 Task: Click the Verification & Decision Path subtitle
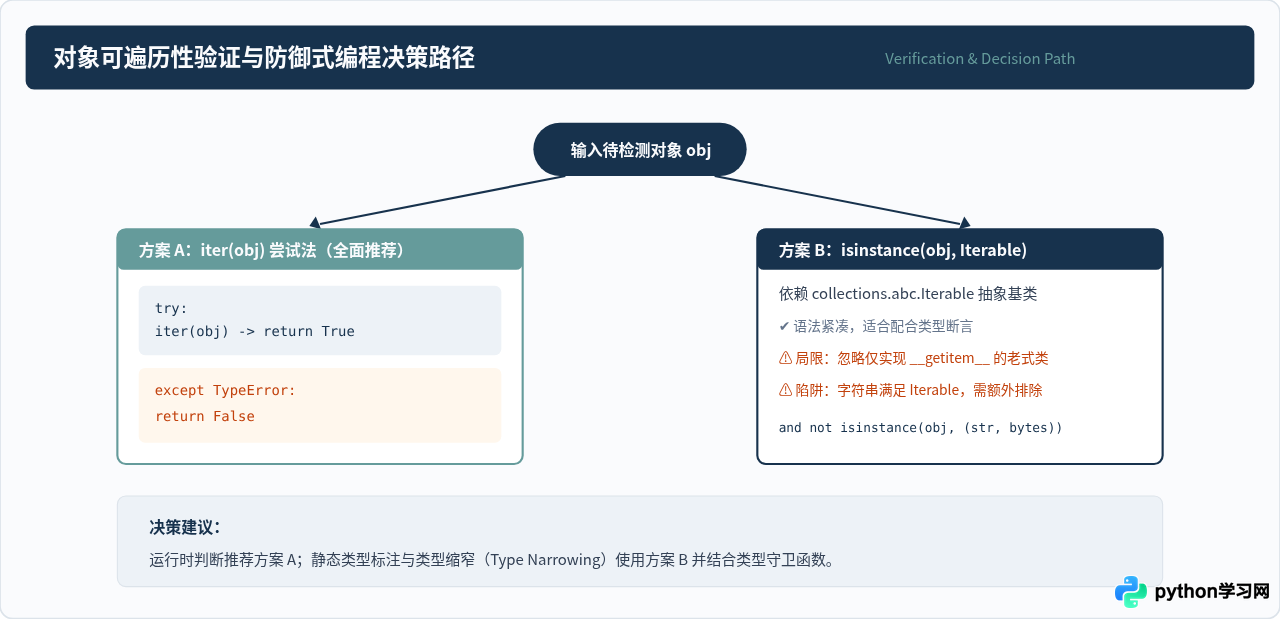pos(980,59)
